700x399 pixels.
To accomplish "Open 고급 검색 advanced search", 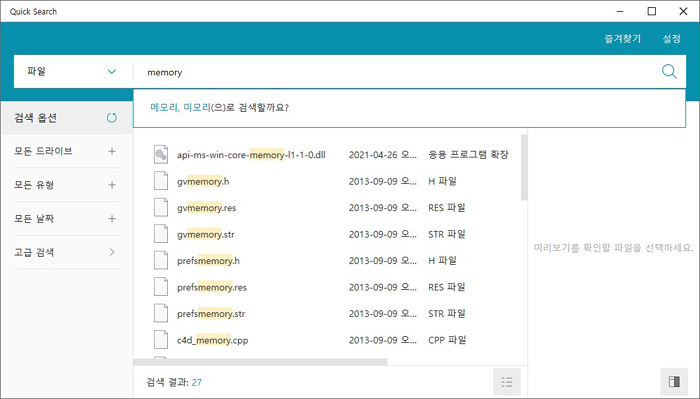I will tap(67, 252).
